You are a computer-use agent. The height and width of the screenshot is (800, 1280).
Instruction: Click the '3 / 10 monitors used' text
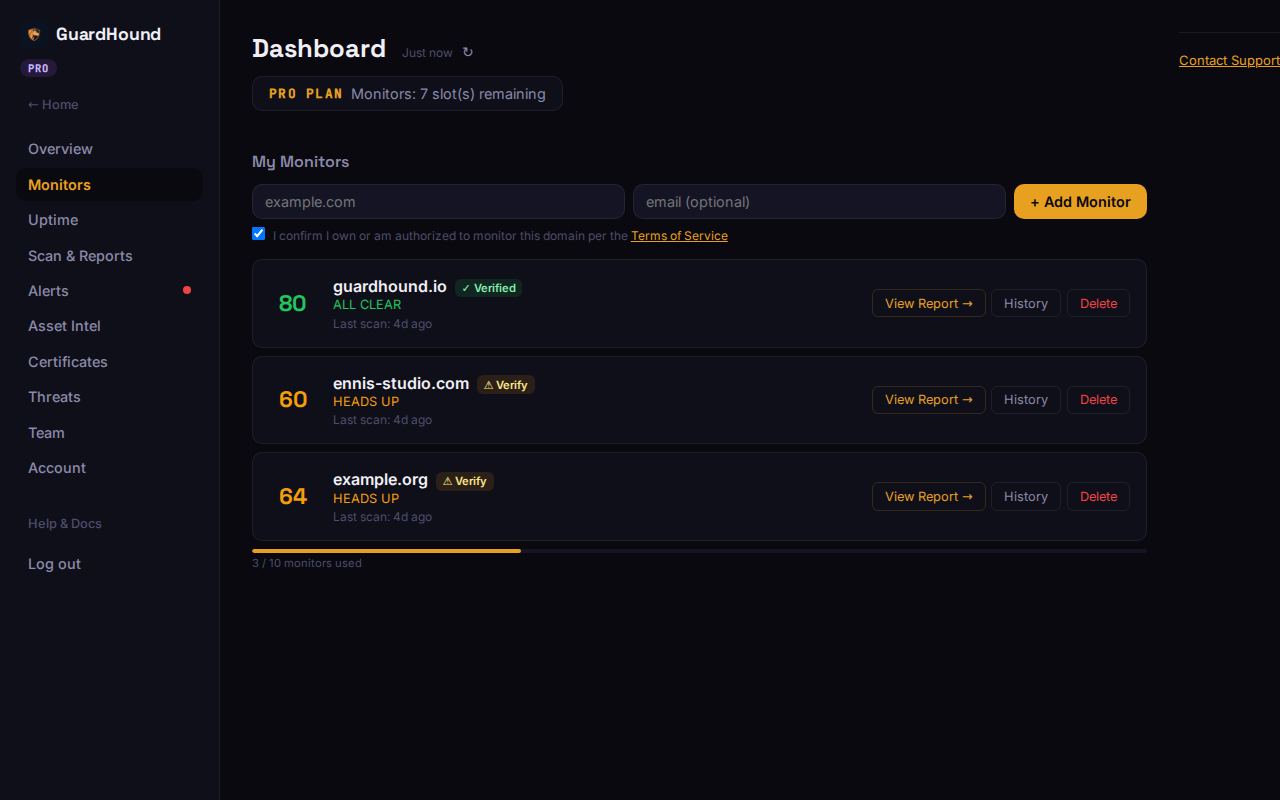tap(307, 563)
